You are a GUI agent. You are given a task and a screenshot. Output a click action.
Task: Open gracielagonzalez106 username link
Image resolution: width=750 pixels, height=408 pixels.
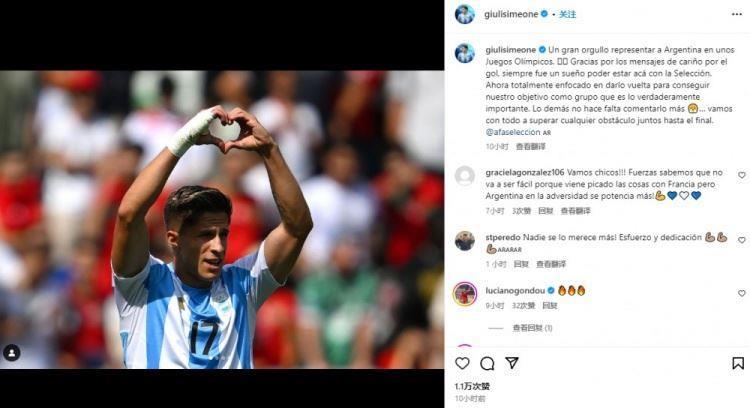point(525,172)
